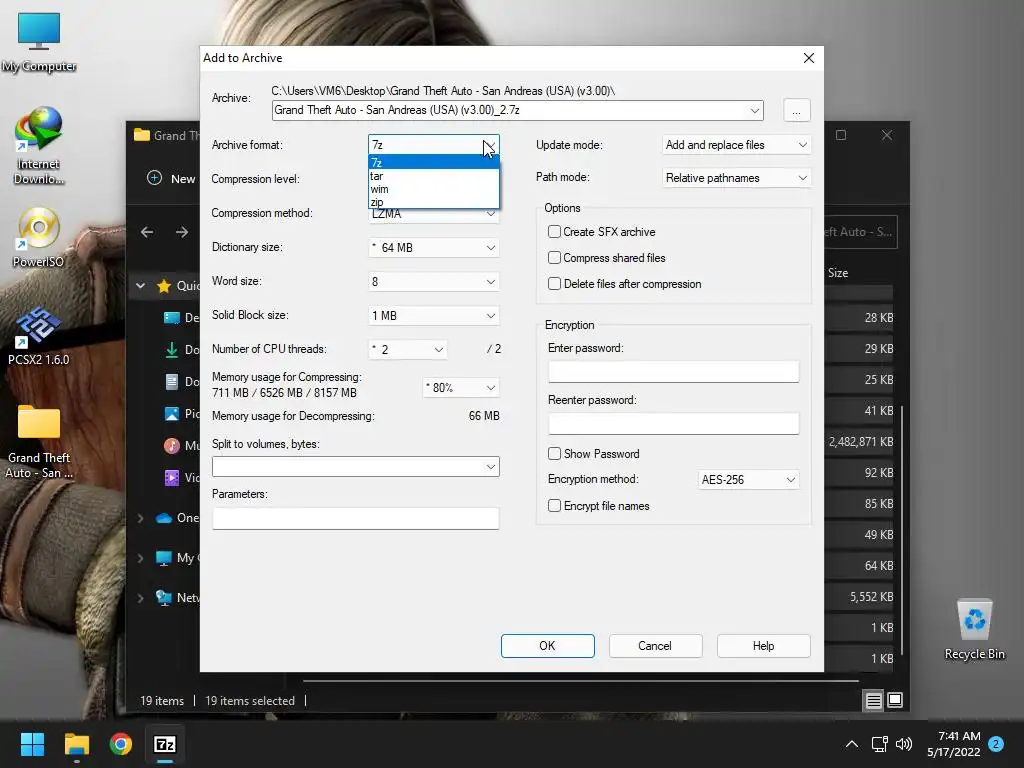Select Videos icon in Explorer sidebar
Viewport: 1024px width, 768px height.
[x=172, y=477]
